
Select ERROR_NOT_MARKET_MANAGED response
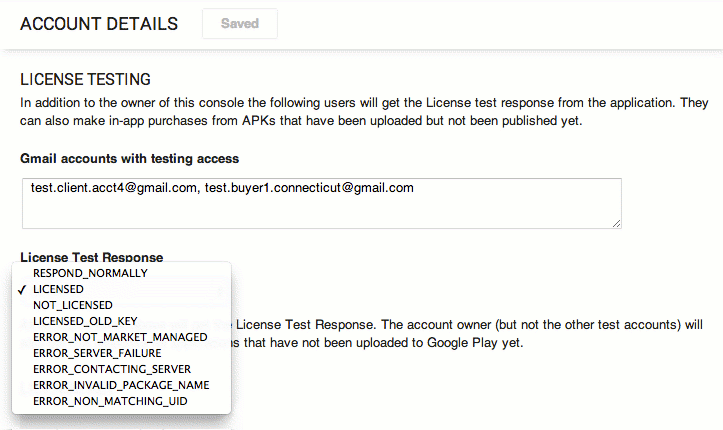pos(120,337)
